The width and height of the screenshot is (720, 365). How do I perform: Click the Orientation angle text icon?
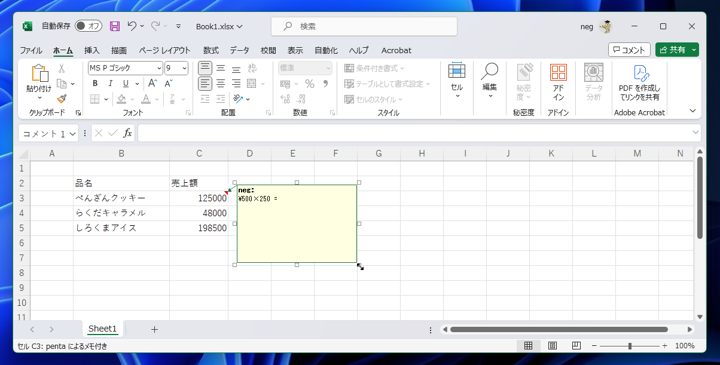click(x=238, y=99)
